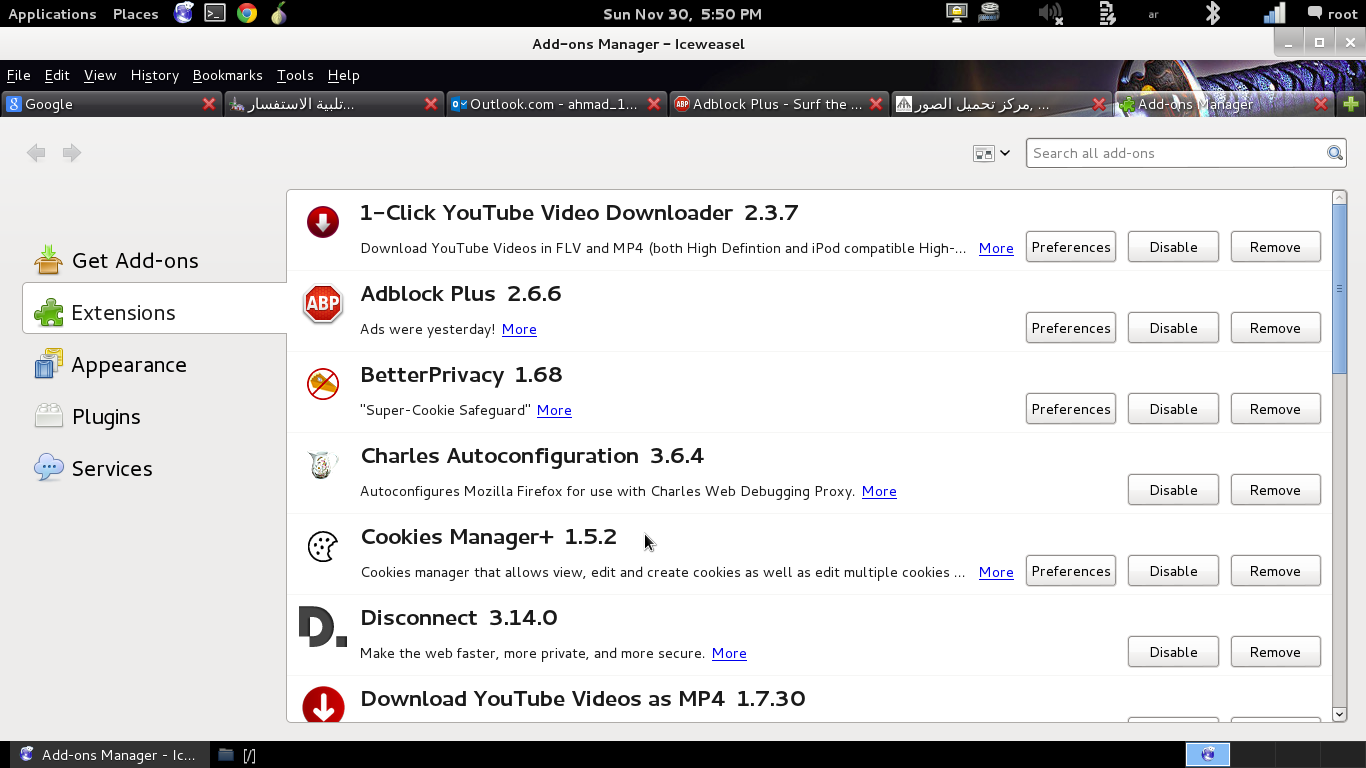Viewport: 1366px width, 768px height.
Task: Click the Bluetooth icon in system tray
Action: [1213, 13]
